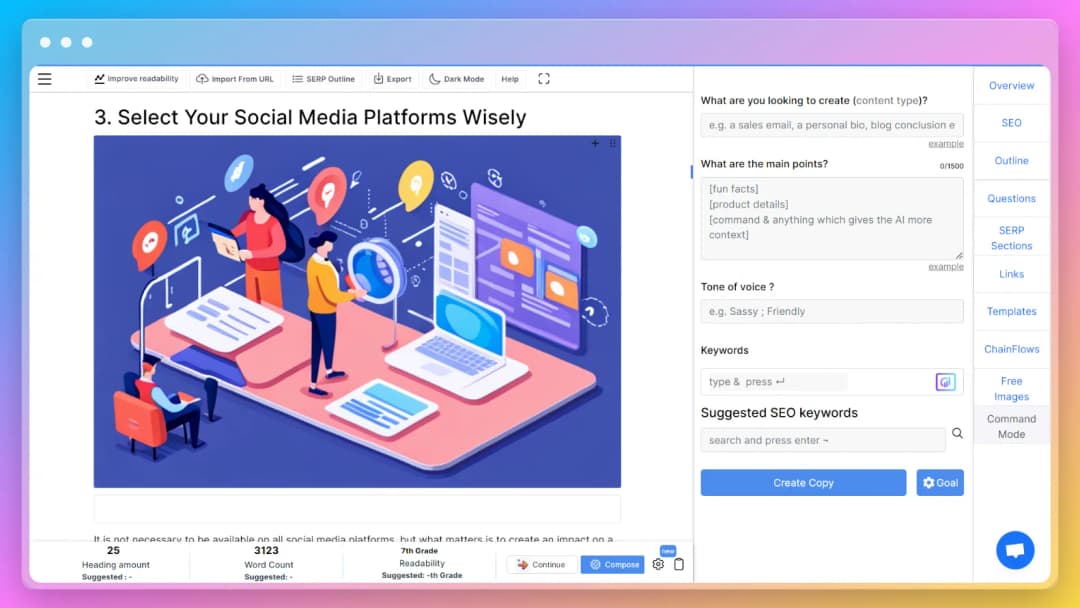The image size is (1080, 608).
Task: Select Command Mode tab
Action: (x=1011, y=426)
